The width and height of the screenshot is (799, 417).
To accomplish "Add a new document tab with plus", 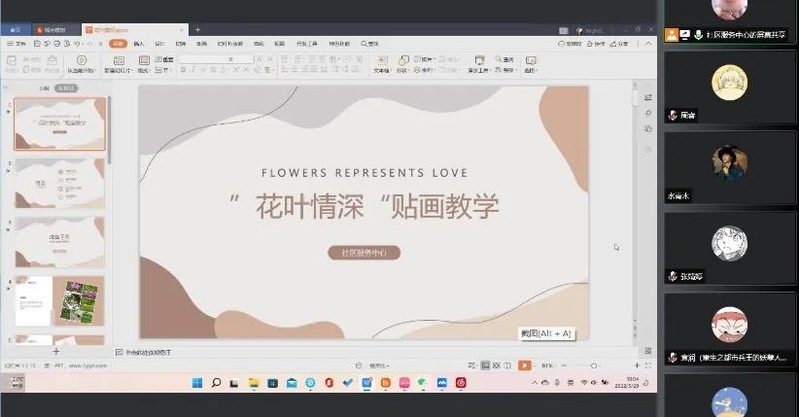I will [x=198, y=30].
